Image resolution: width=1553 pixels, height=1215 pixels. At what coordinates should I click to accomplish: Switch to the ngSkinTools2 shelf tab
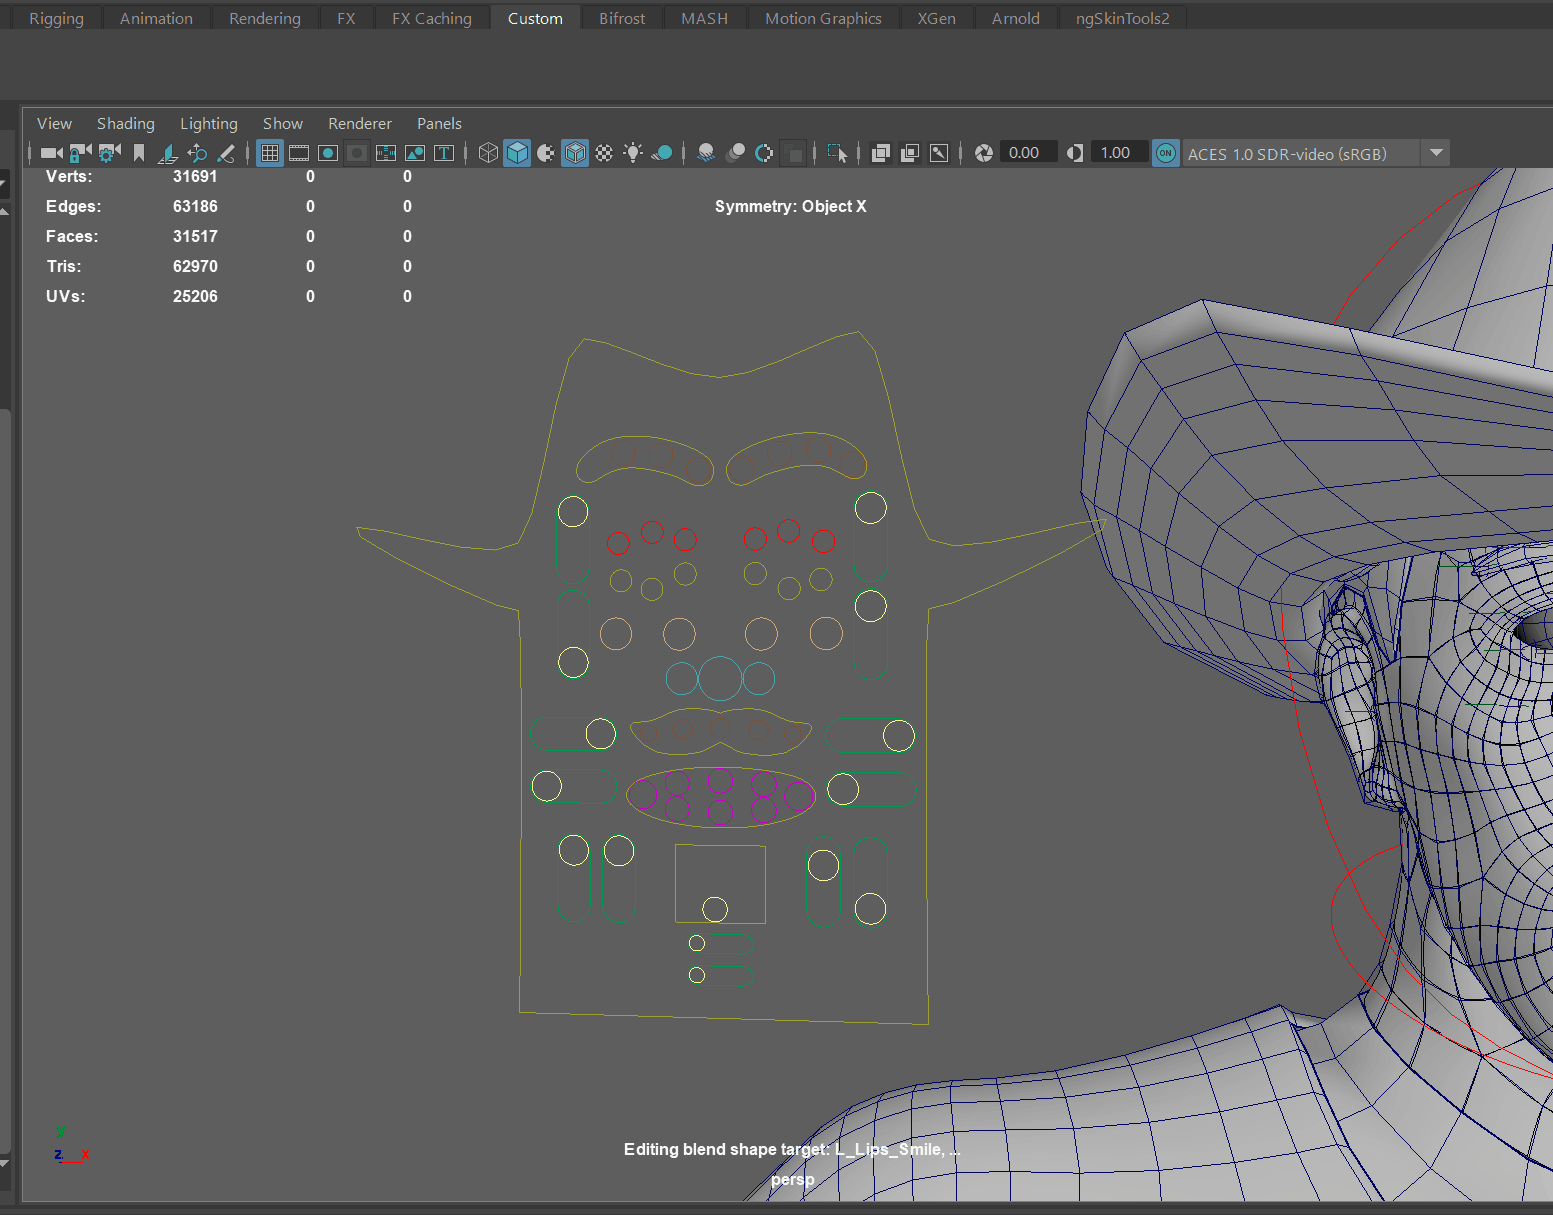[1122, 18]
